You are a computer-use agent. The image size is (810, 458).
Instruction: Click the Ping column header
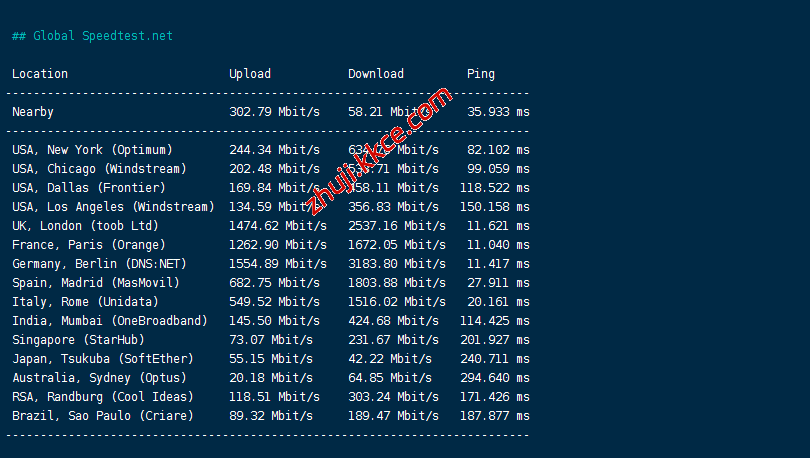click(x=480, y=74)
